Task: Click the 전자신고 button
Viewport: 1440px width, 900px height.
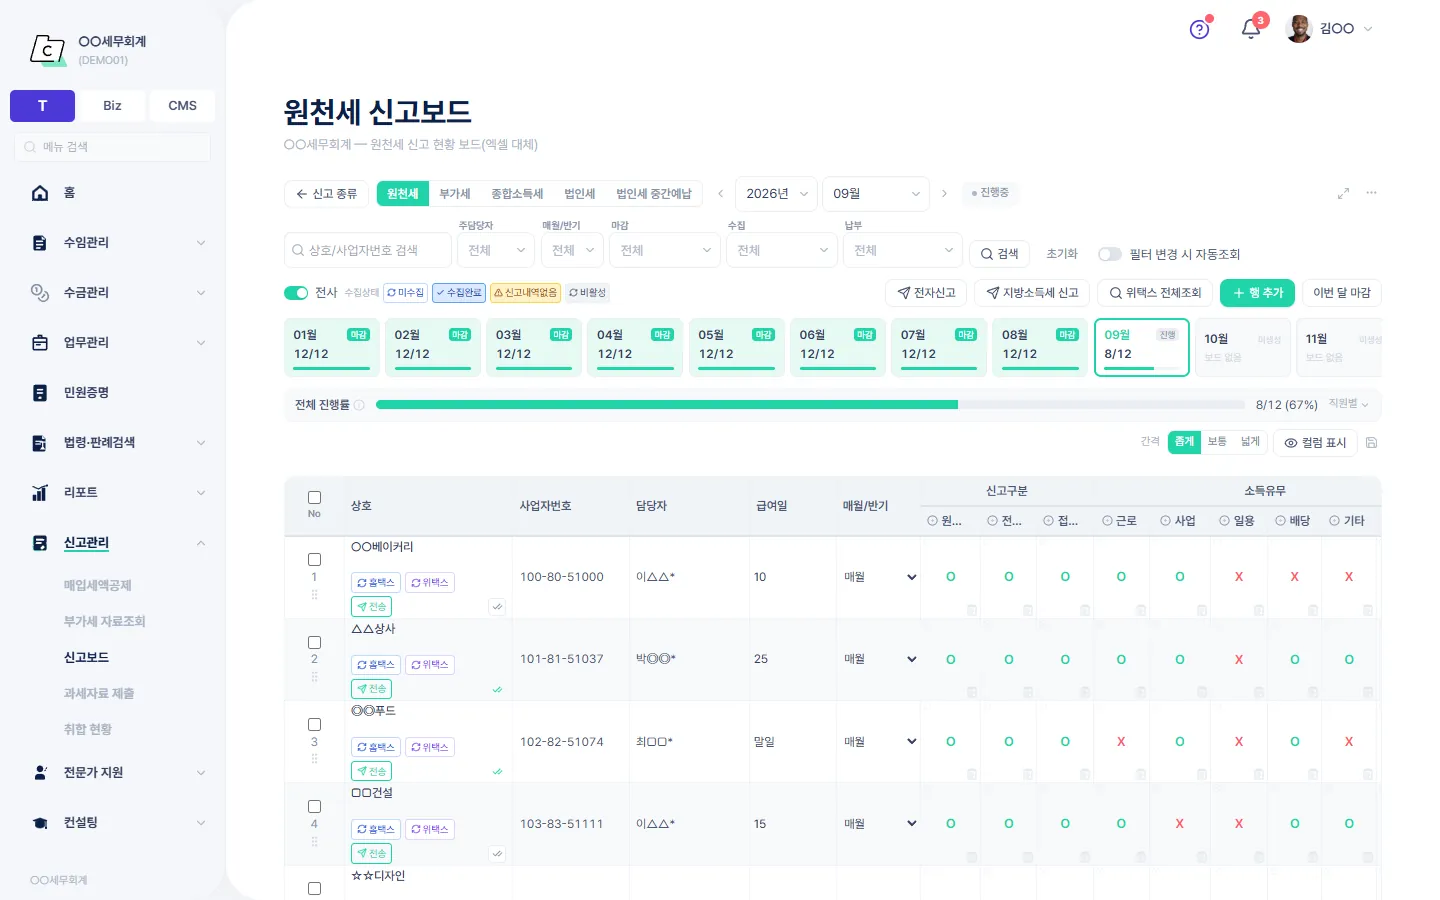Action: pyautogui.click(x=926, y=293)
